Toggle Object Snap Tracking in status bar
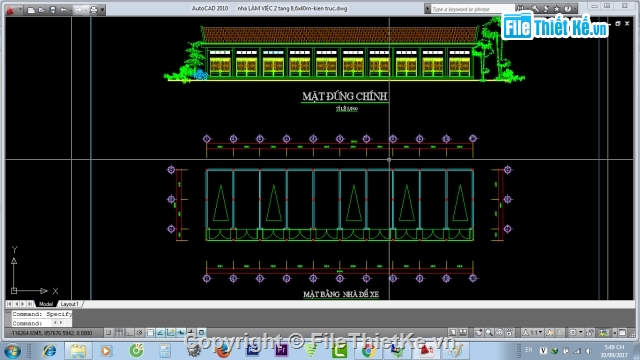 click(x=160, y=333)
